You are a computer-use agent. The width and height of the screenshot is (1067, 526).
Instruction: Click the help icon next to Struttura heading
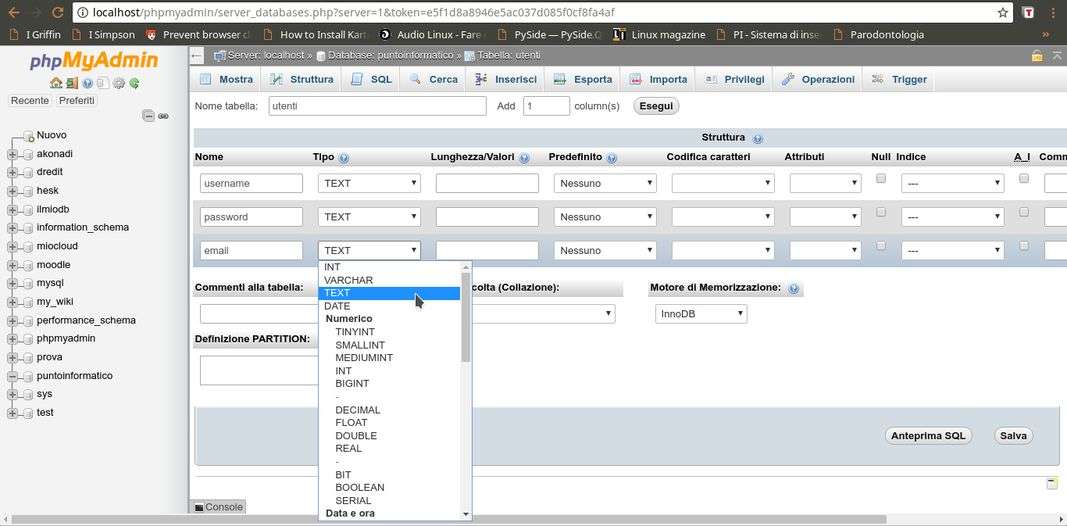(757, 138)
